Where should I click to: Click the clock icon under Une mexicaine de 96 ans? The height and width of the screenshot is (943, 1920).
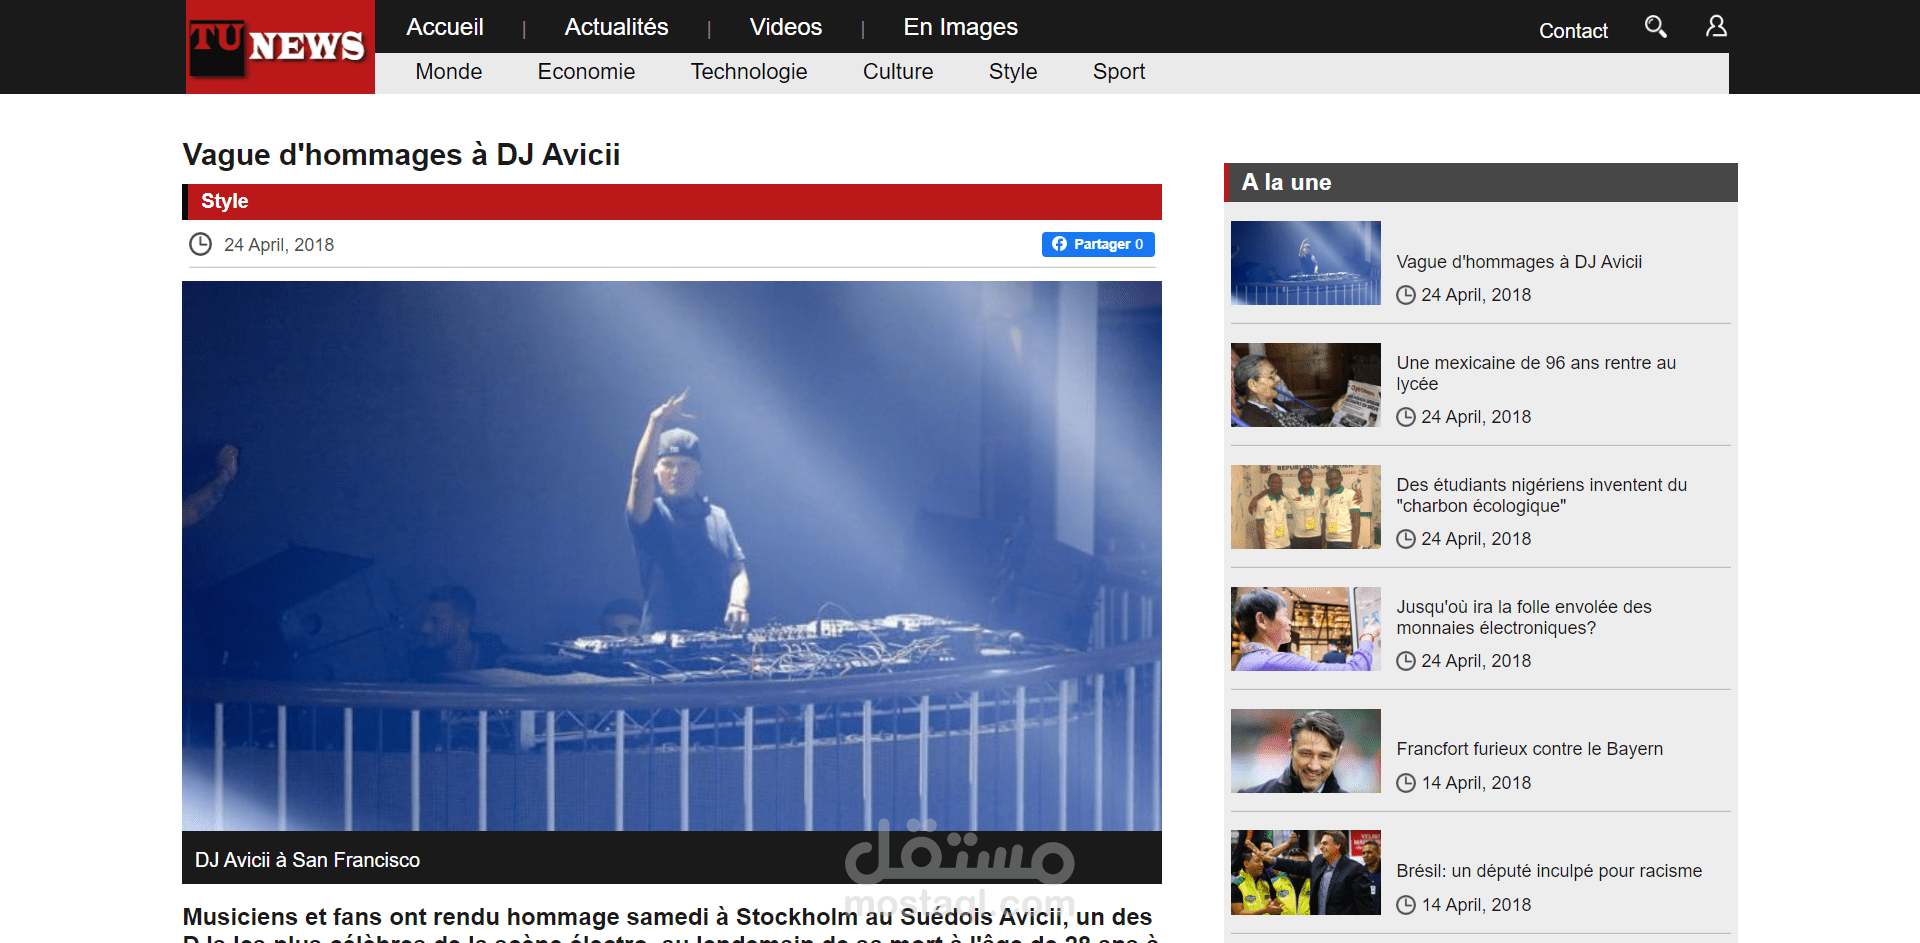pos(1406,417)
